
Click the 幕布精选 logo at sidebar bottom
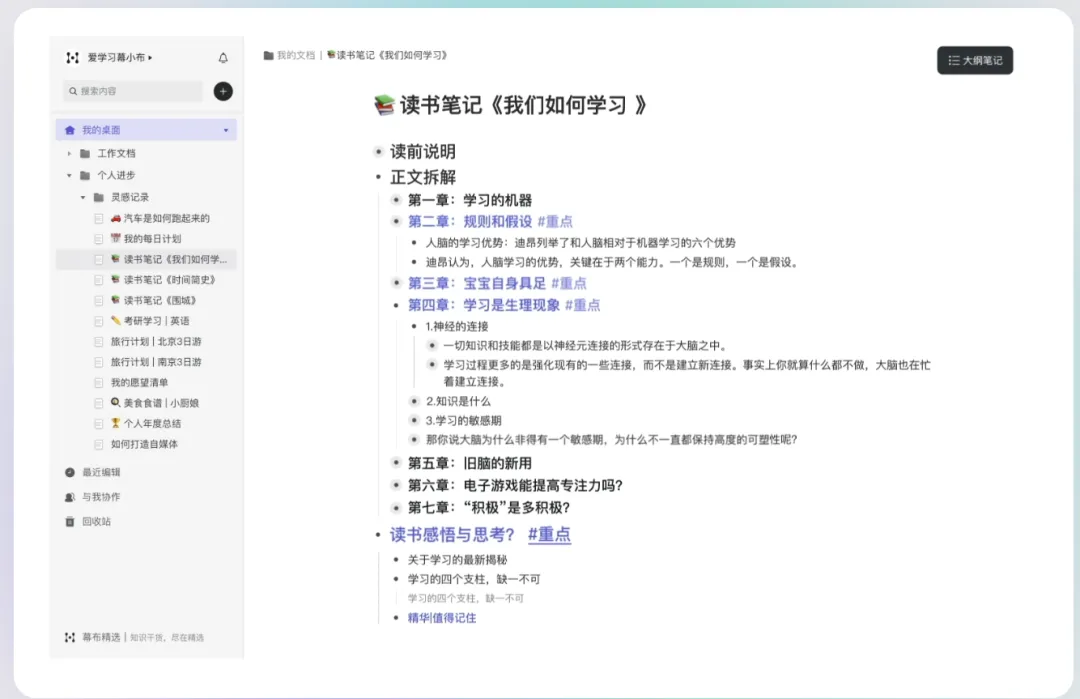(70, 637)
